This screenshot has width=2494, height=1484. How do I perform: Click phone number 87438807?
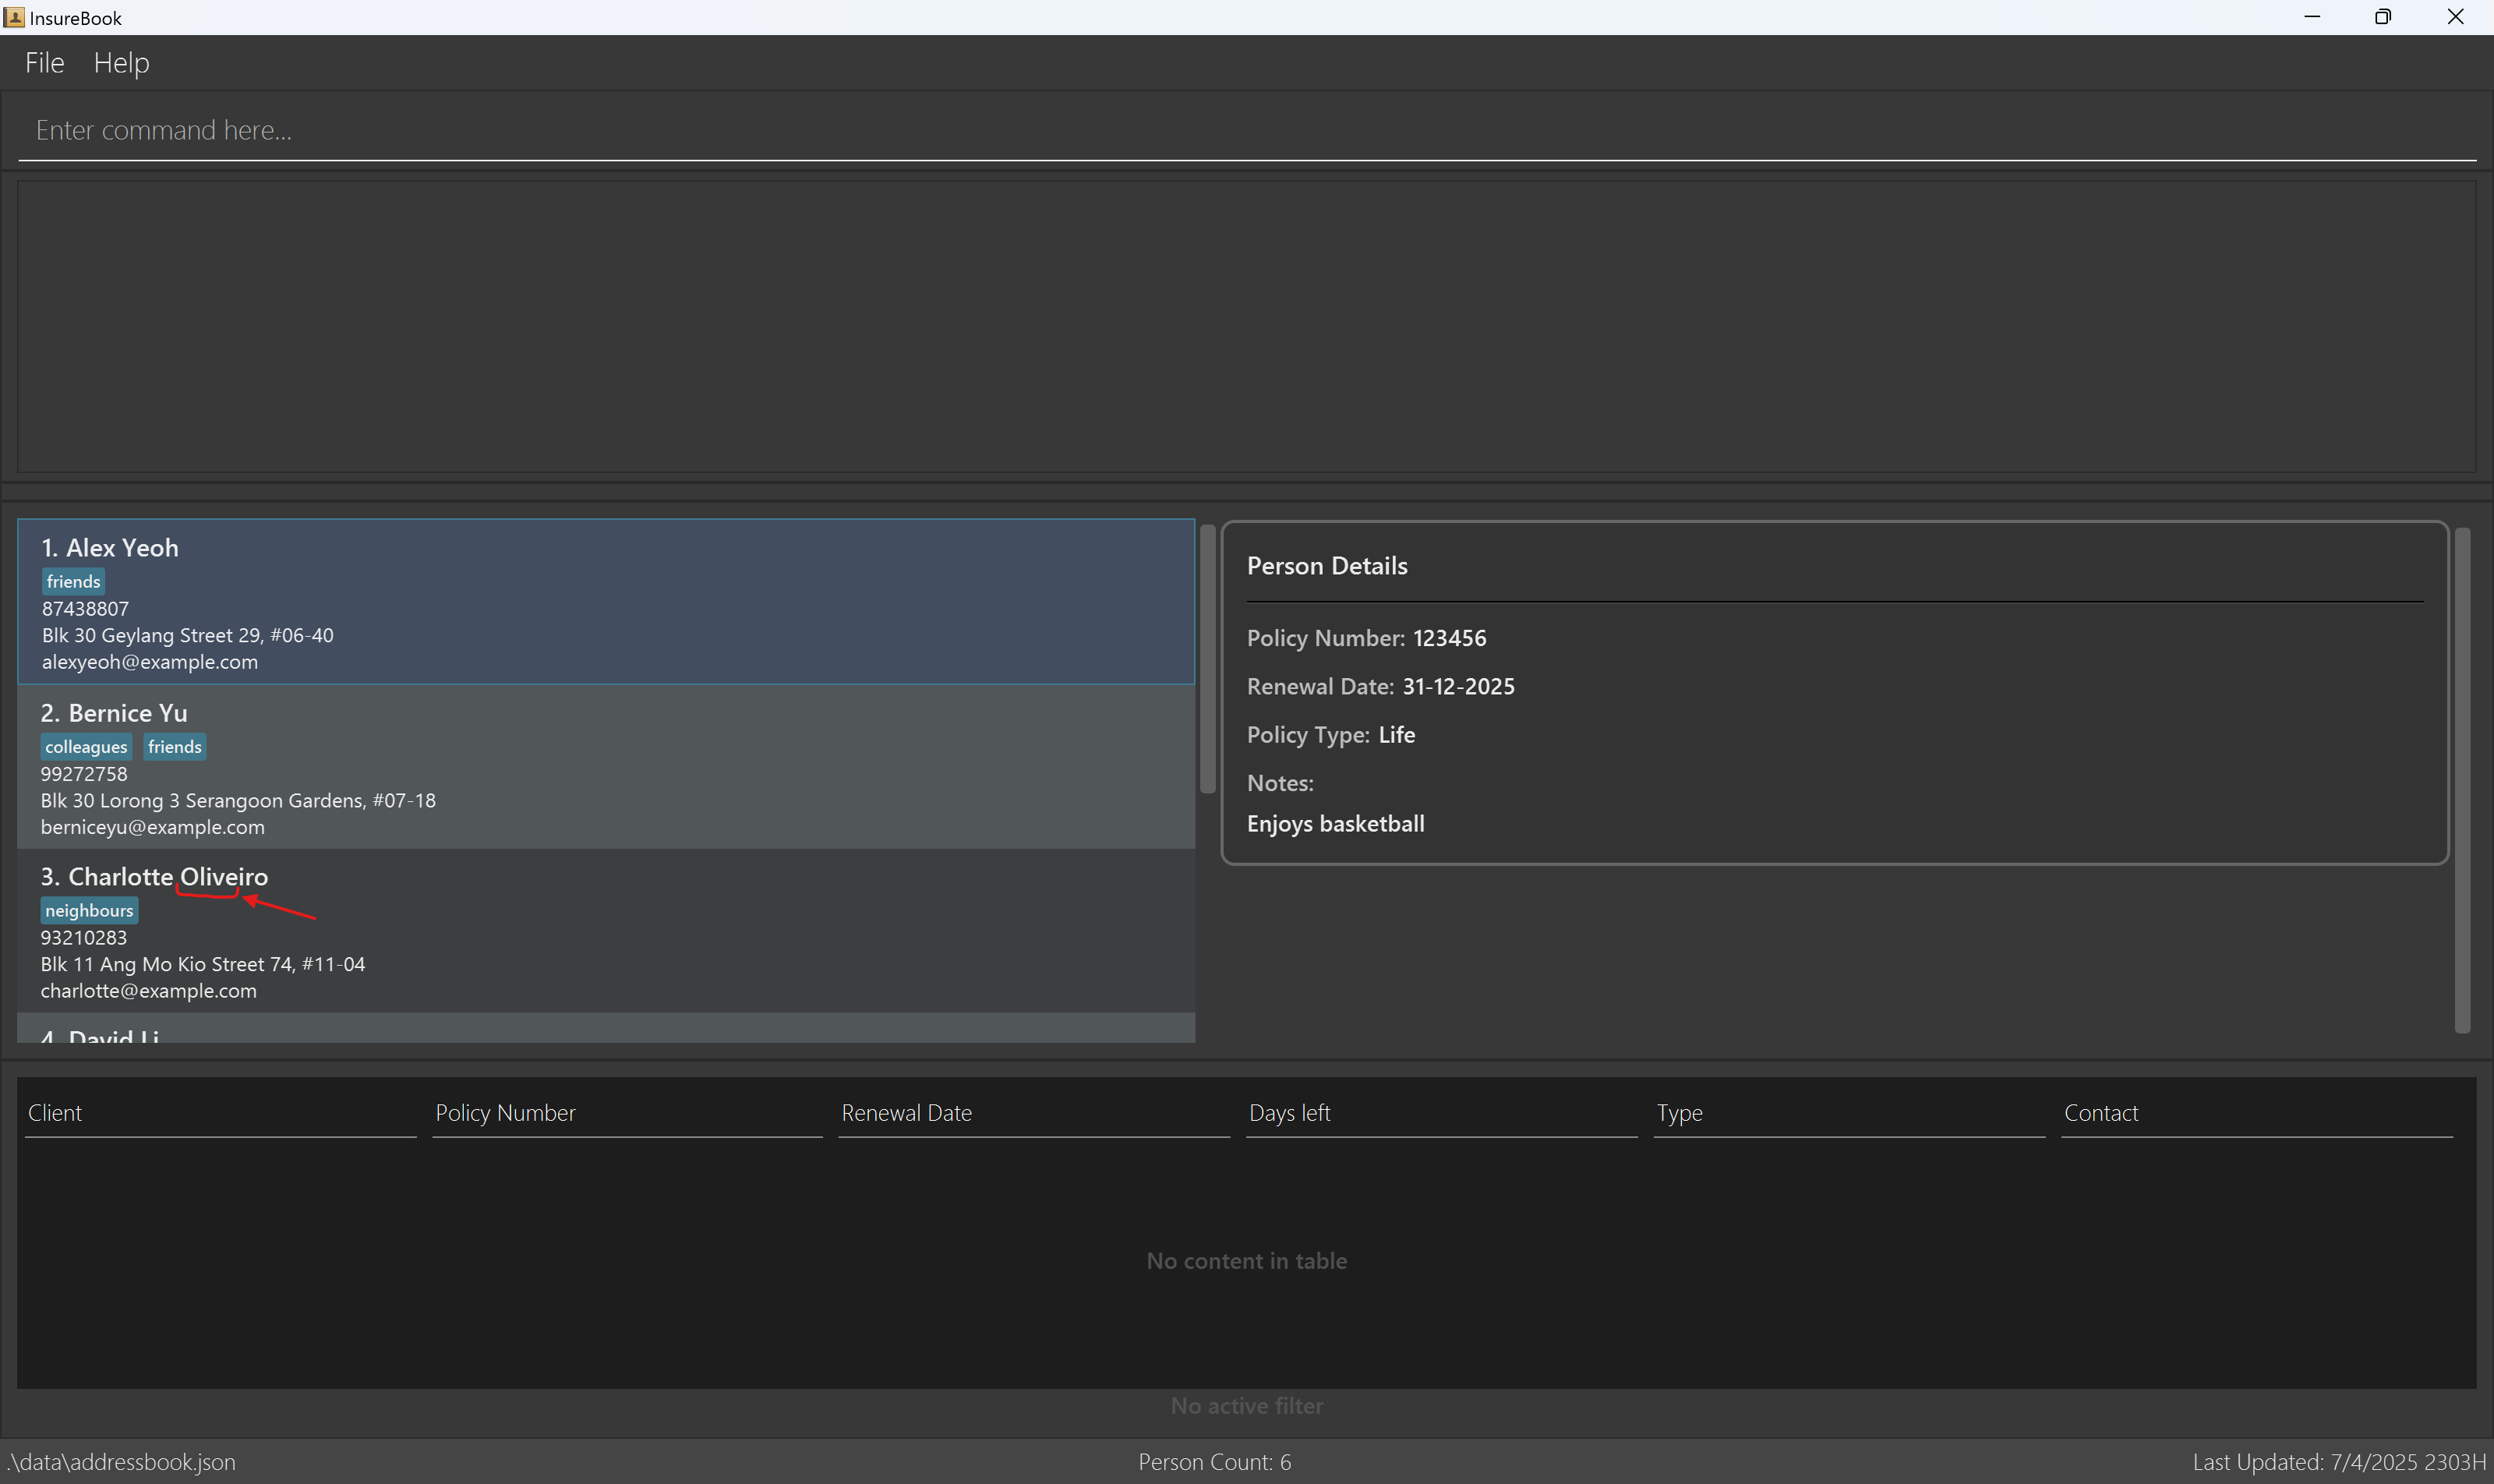85,608
